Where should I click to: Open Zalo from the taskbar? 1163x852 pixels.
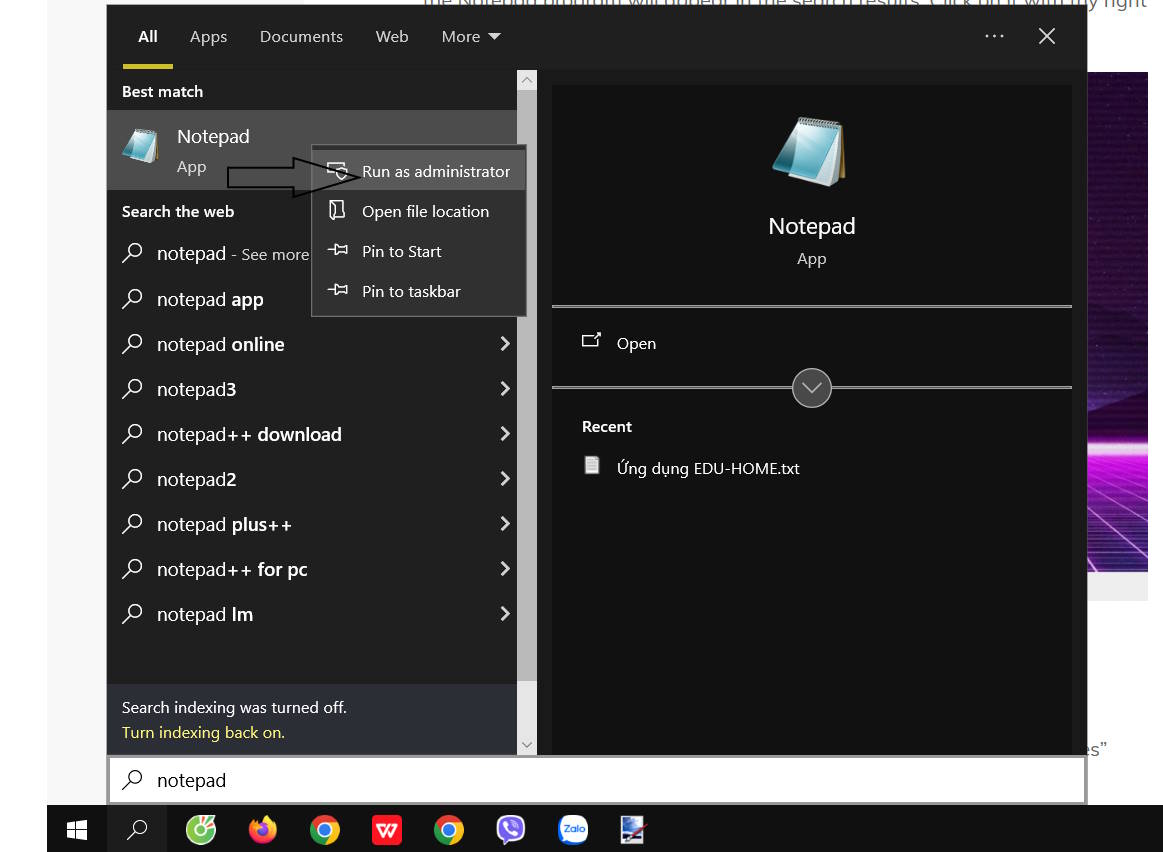coord(572,829)
